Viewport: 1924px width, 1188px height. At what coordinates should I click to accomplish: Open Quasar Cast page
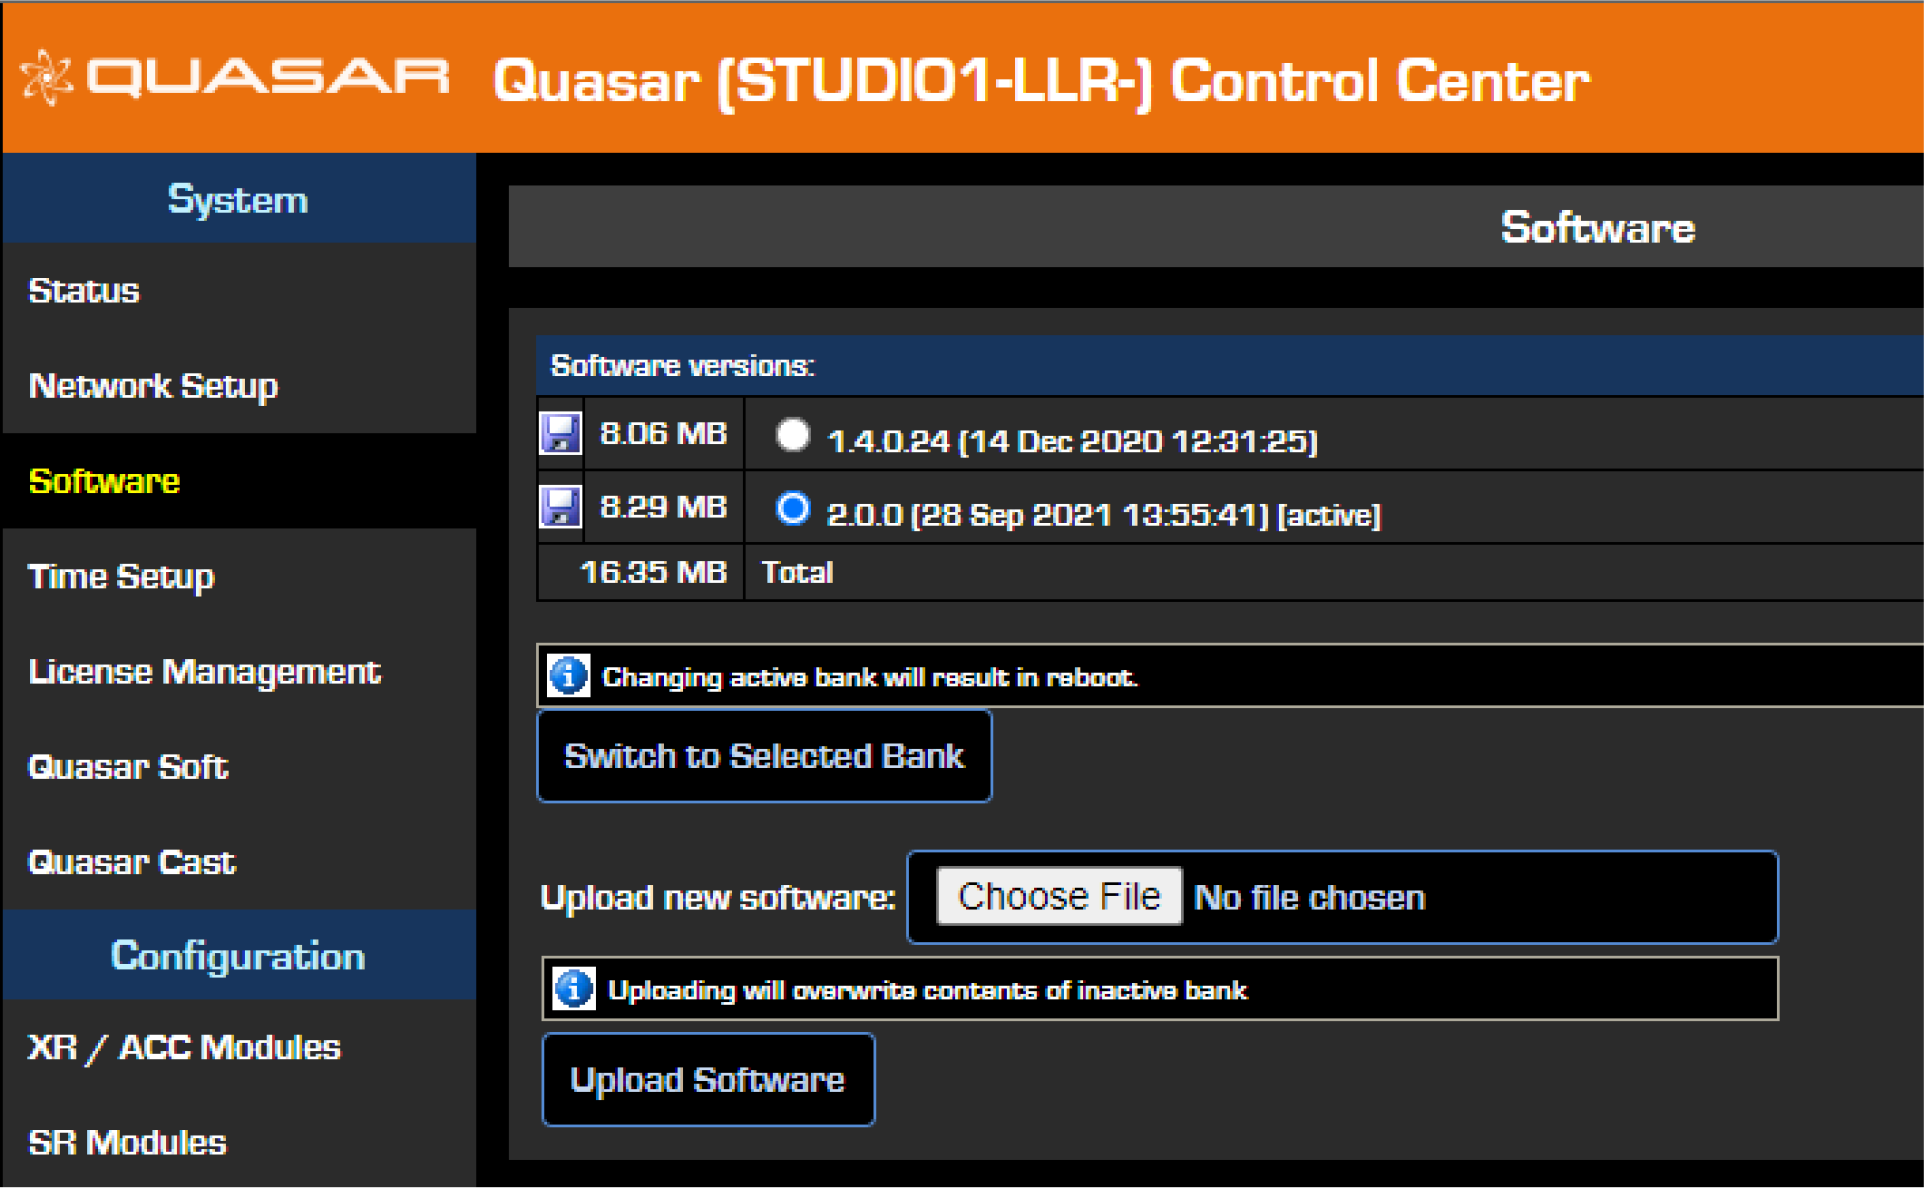click(239, 861)
